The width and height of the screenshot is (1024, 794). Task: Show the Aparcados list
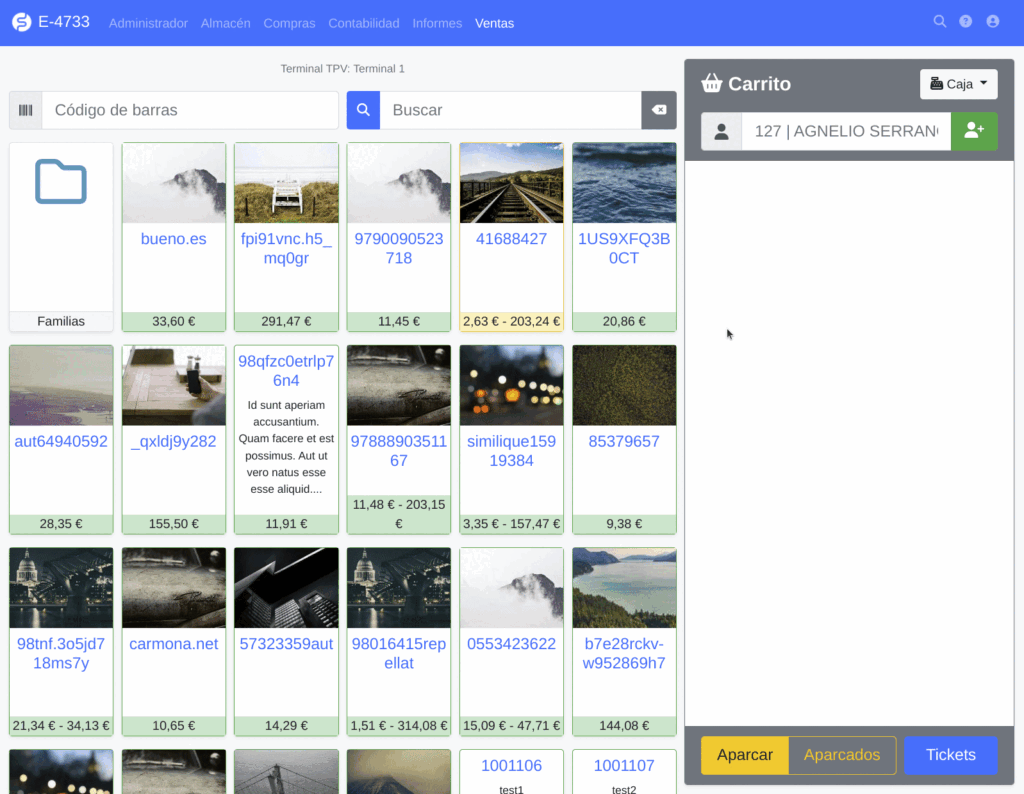[x=841, y=755]
